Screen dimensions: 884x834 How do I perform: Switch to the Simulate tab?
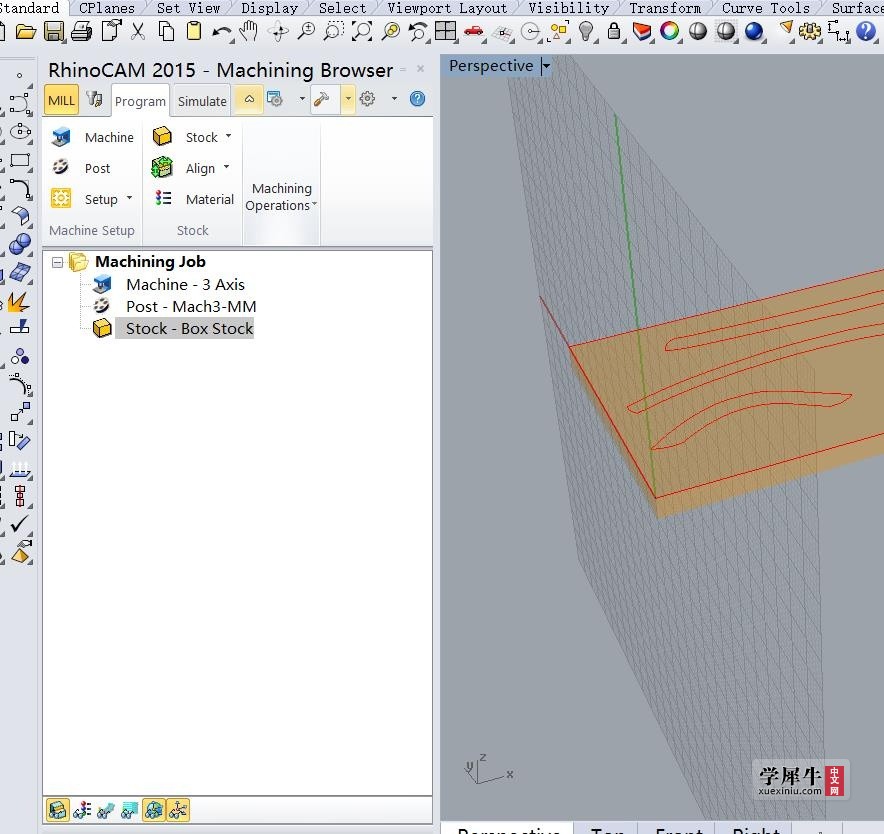202,101
